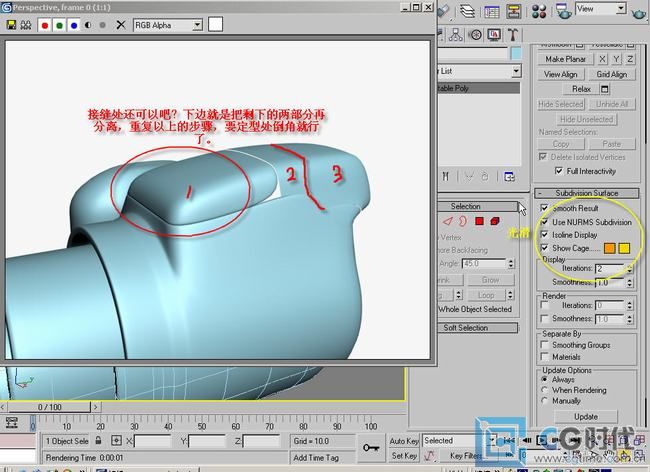Click the Set Keys large key button
Screen dimensions: 650x472
(x=371, y=448)
